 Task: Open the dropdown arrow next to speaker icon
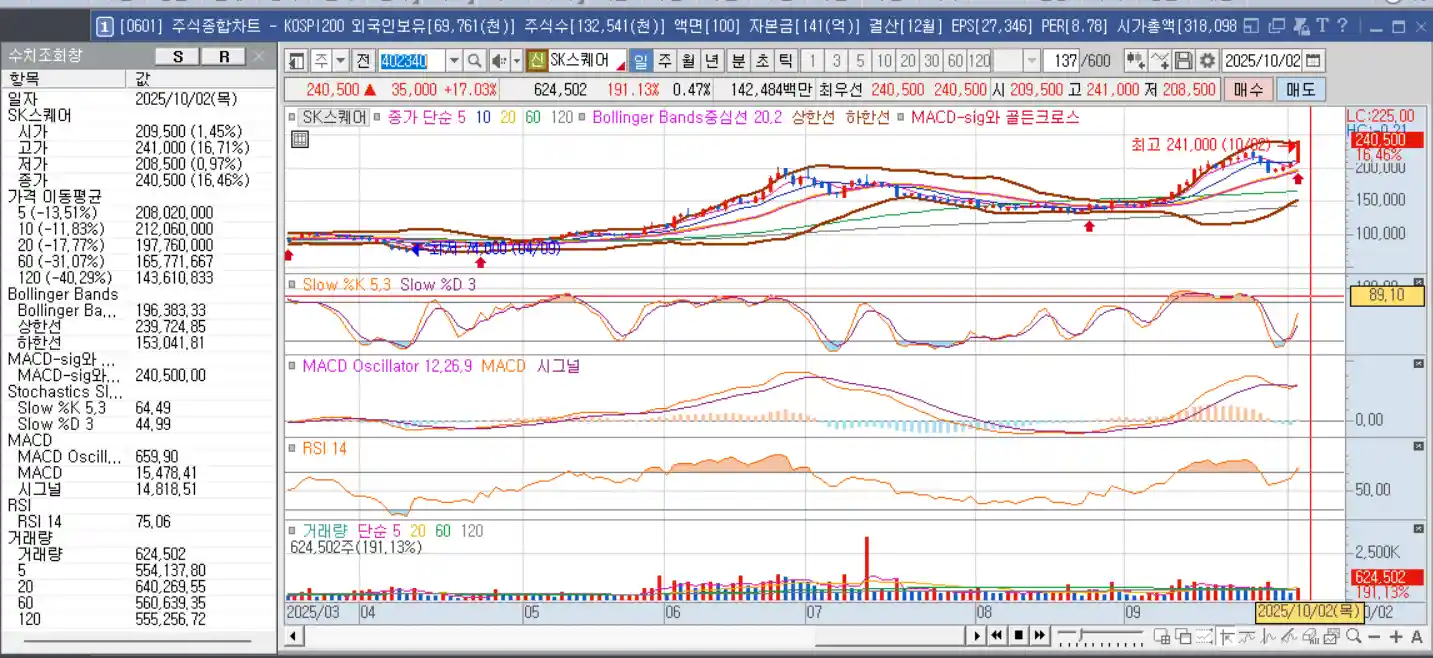pyautogui.click(x=517, y=61)
